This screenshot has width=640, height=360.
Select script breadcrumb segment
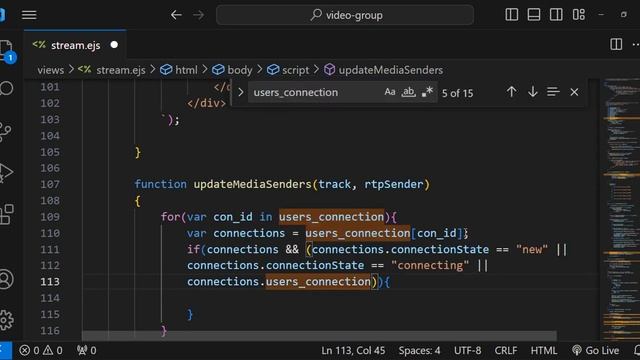click(x=288, y=70)
